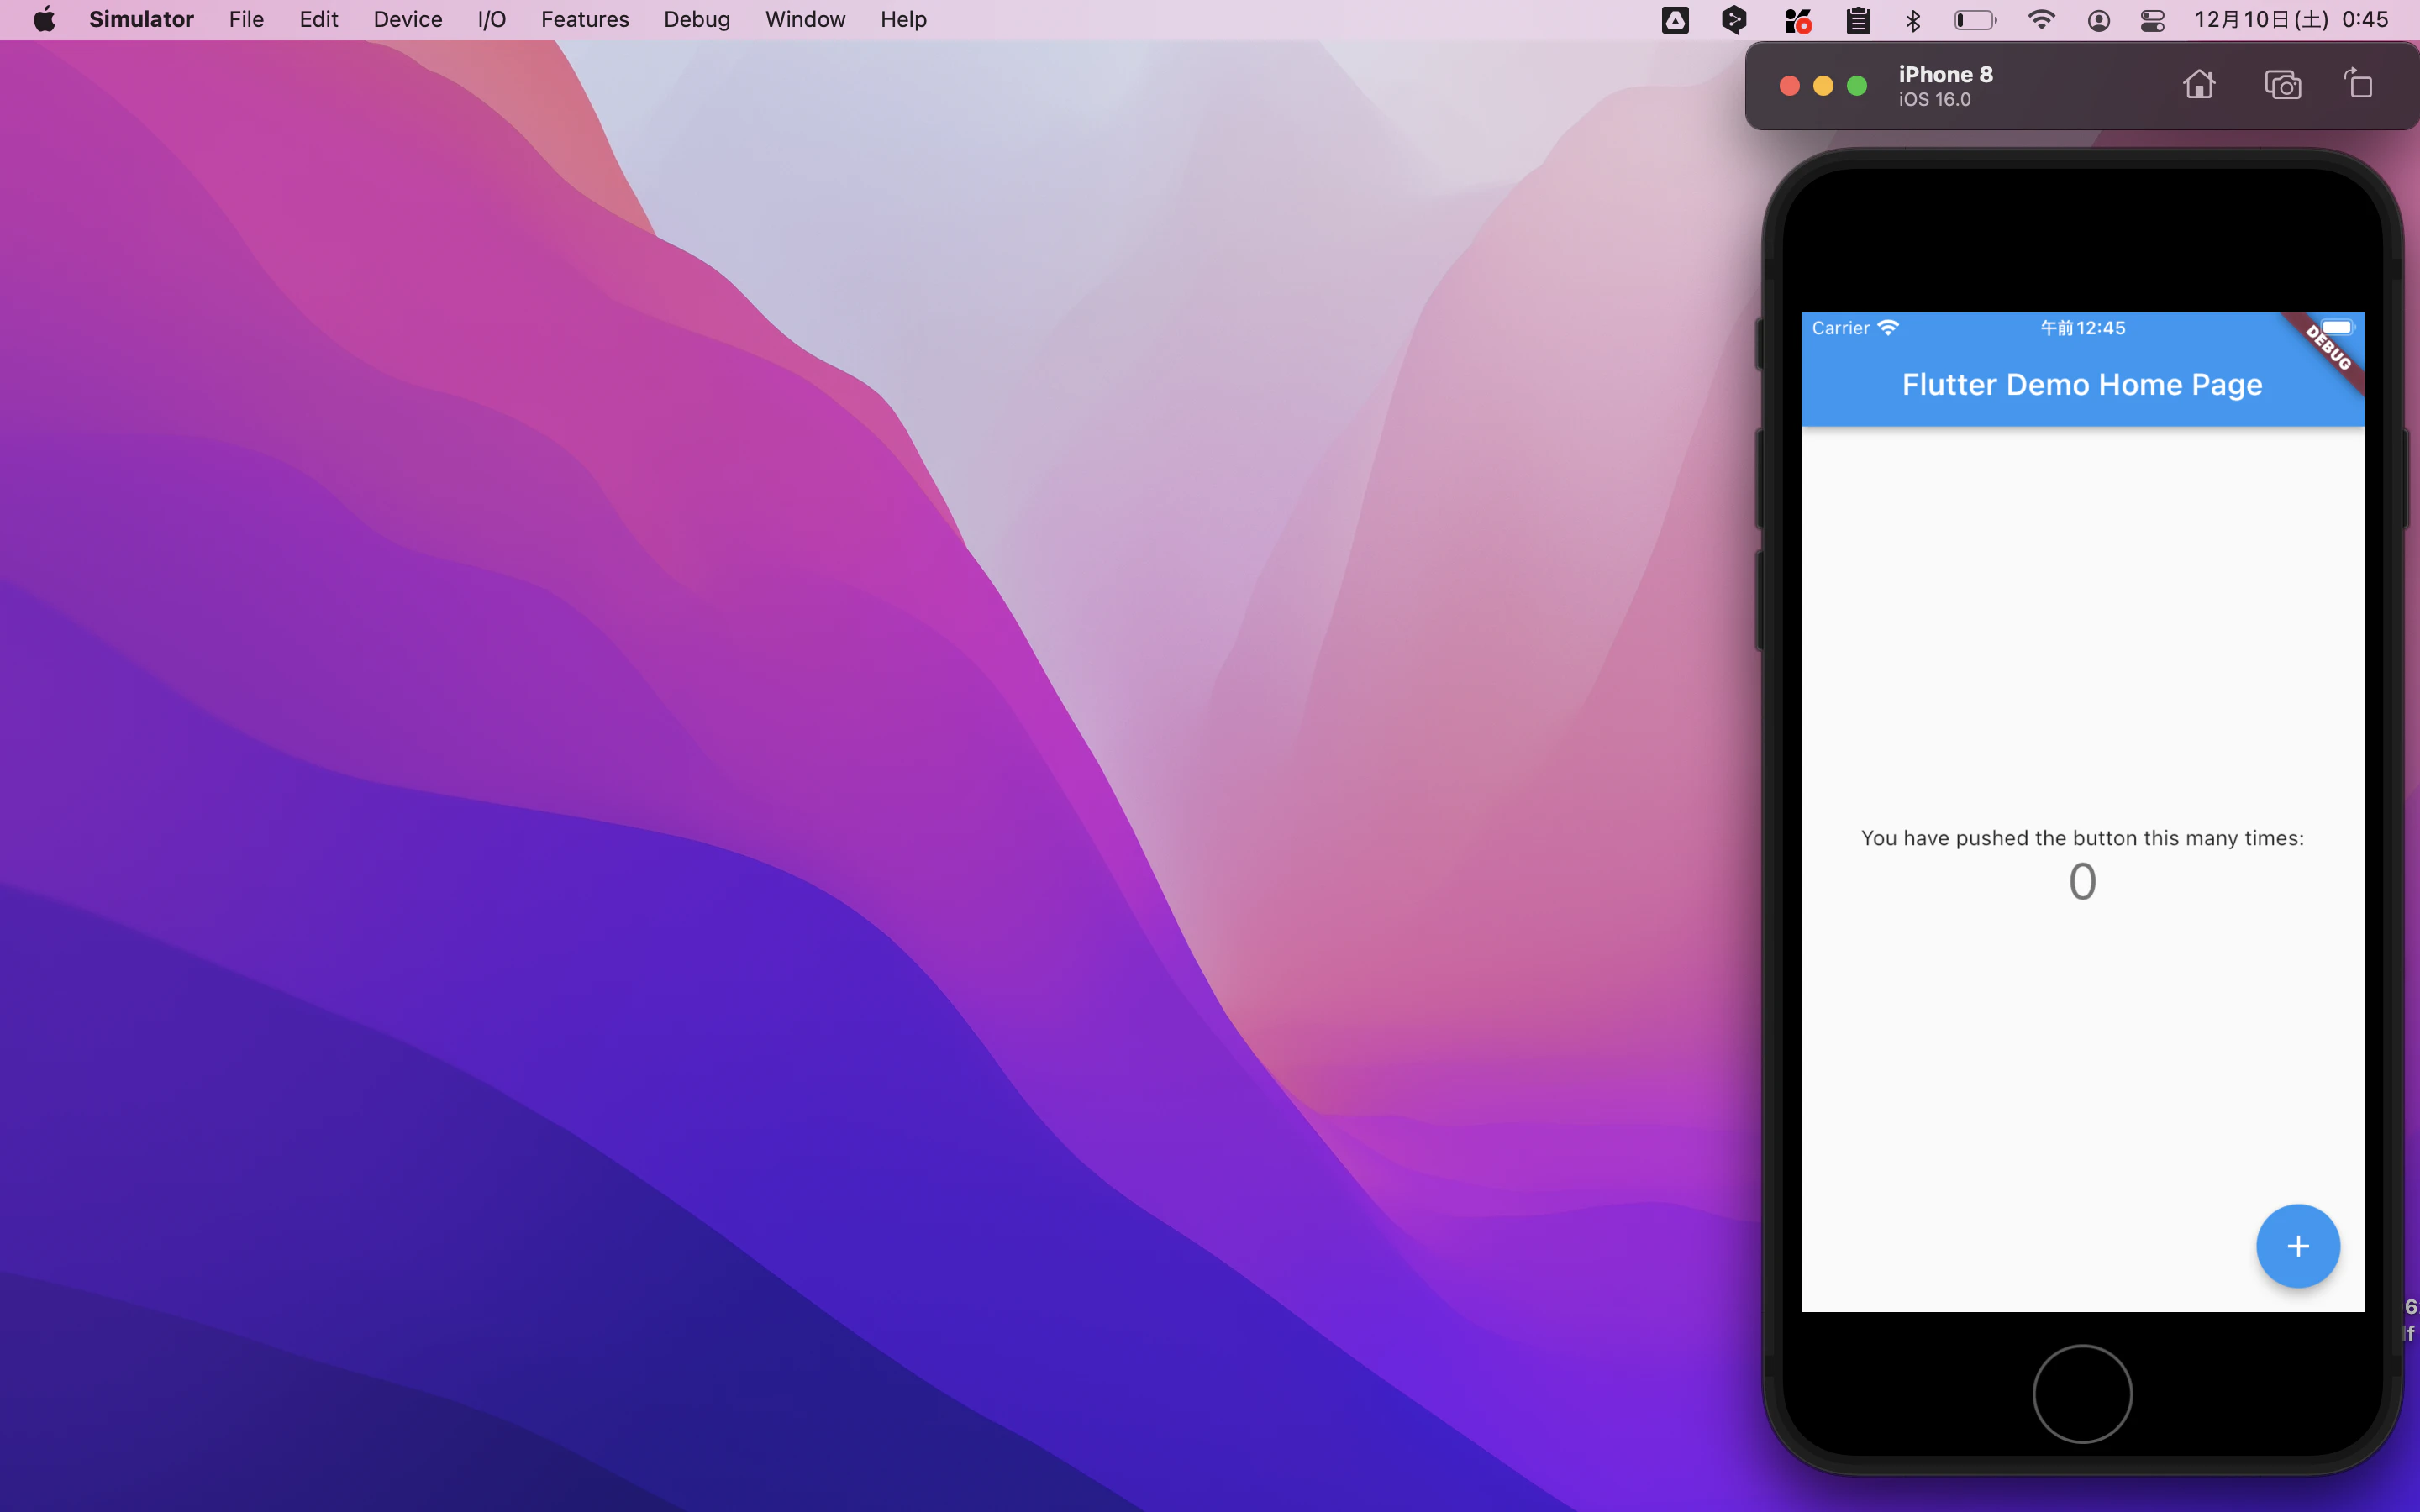This screenshot has height=1512, width=2420.
Task: Click the triangle app menu bar icon
Action: pos(1675,20)
